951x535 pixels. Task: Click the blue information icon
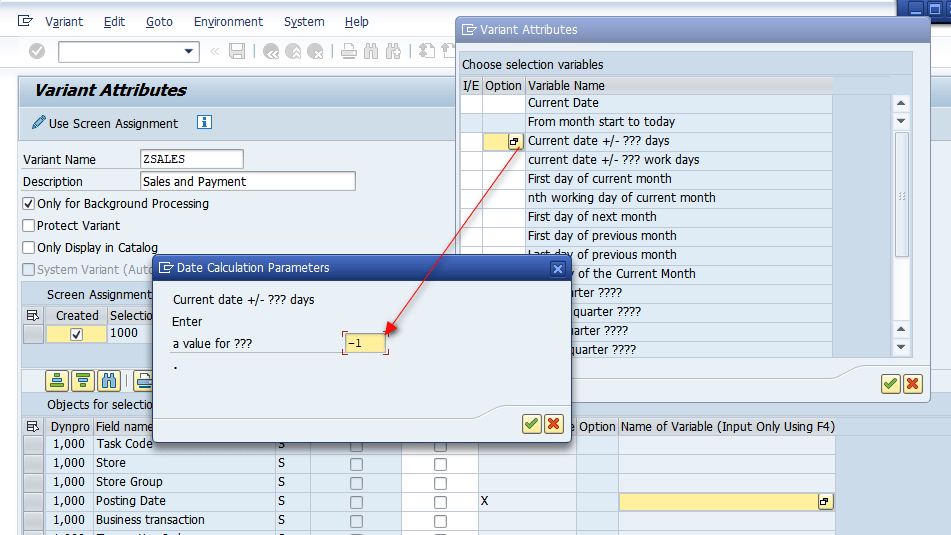(204, 122)
